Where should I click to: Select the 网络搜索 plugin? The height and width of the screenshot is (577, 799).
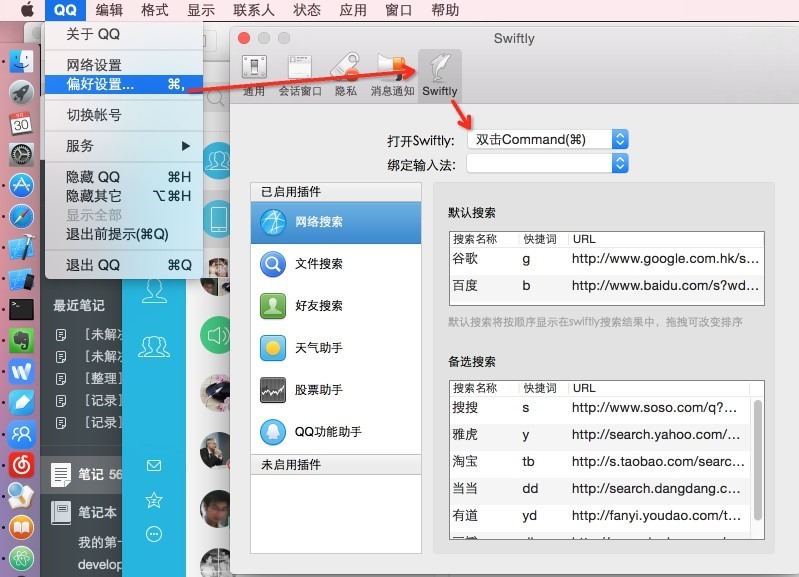coord(336,222)
